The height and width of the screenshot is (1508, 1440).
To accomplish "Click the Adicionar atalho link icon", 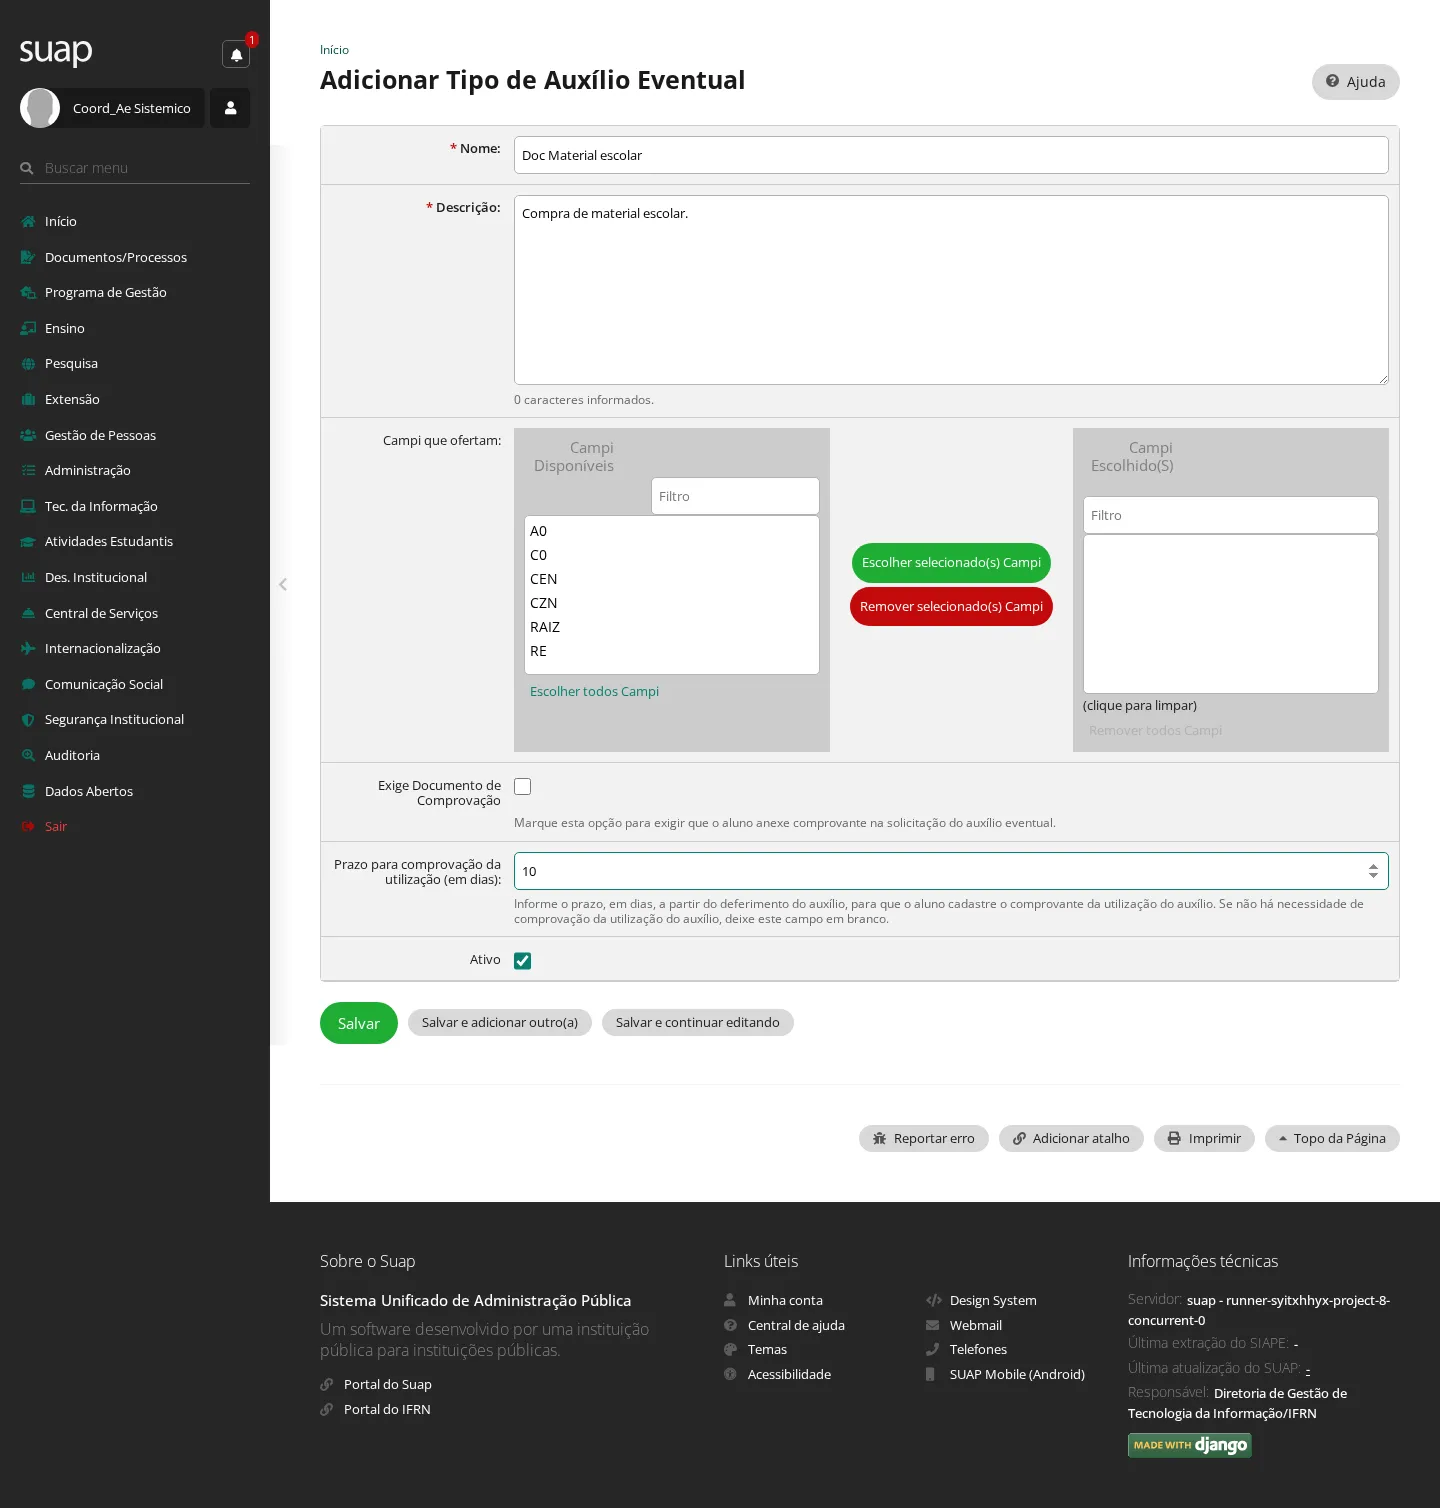I will [1019, 1138].
